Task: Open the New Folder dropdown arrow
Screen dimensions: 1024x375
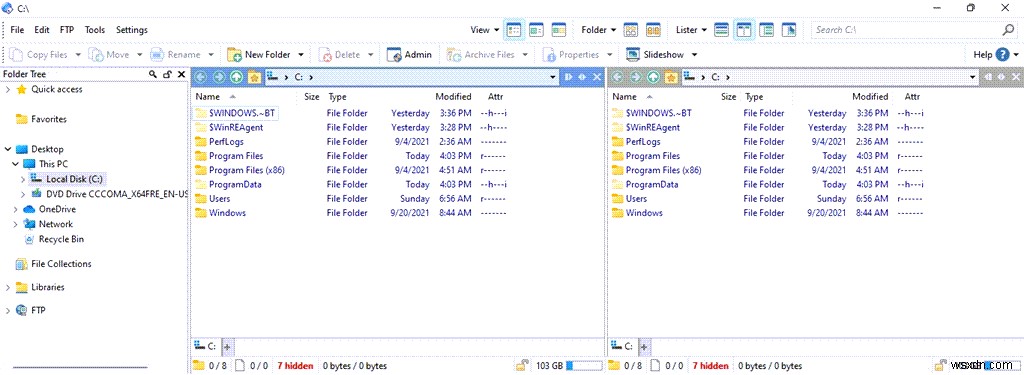Action: click(300, 55)
